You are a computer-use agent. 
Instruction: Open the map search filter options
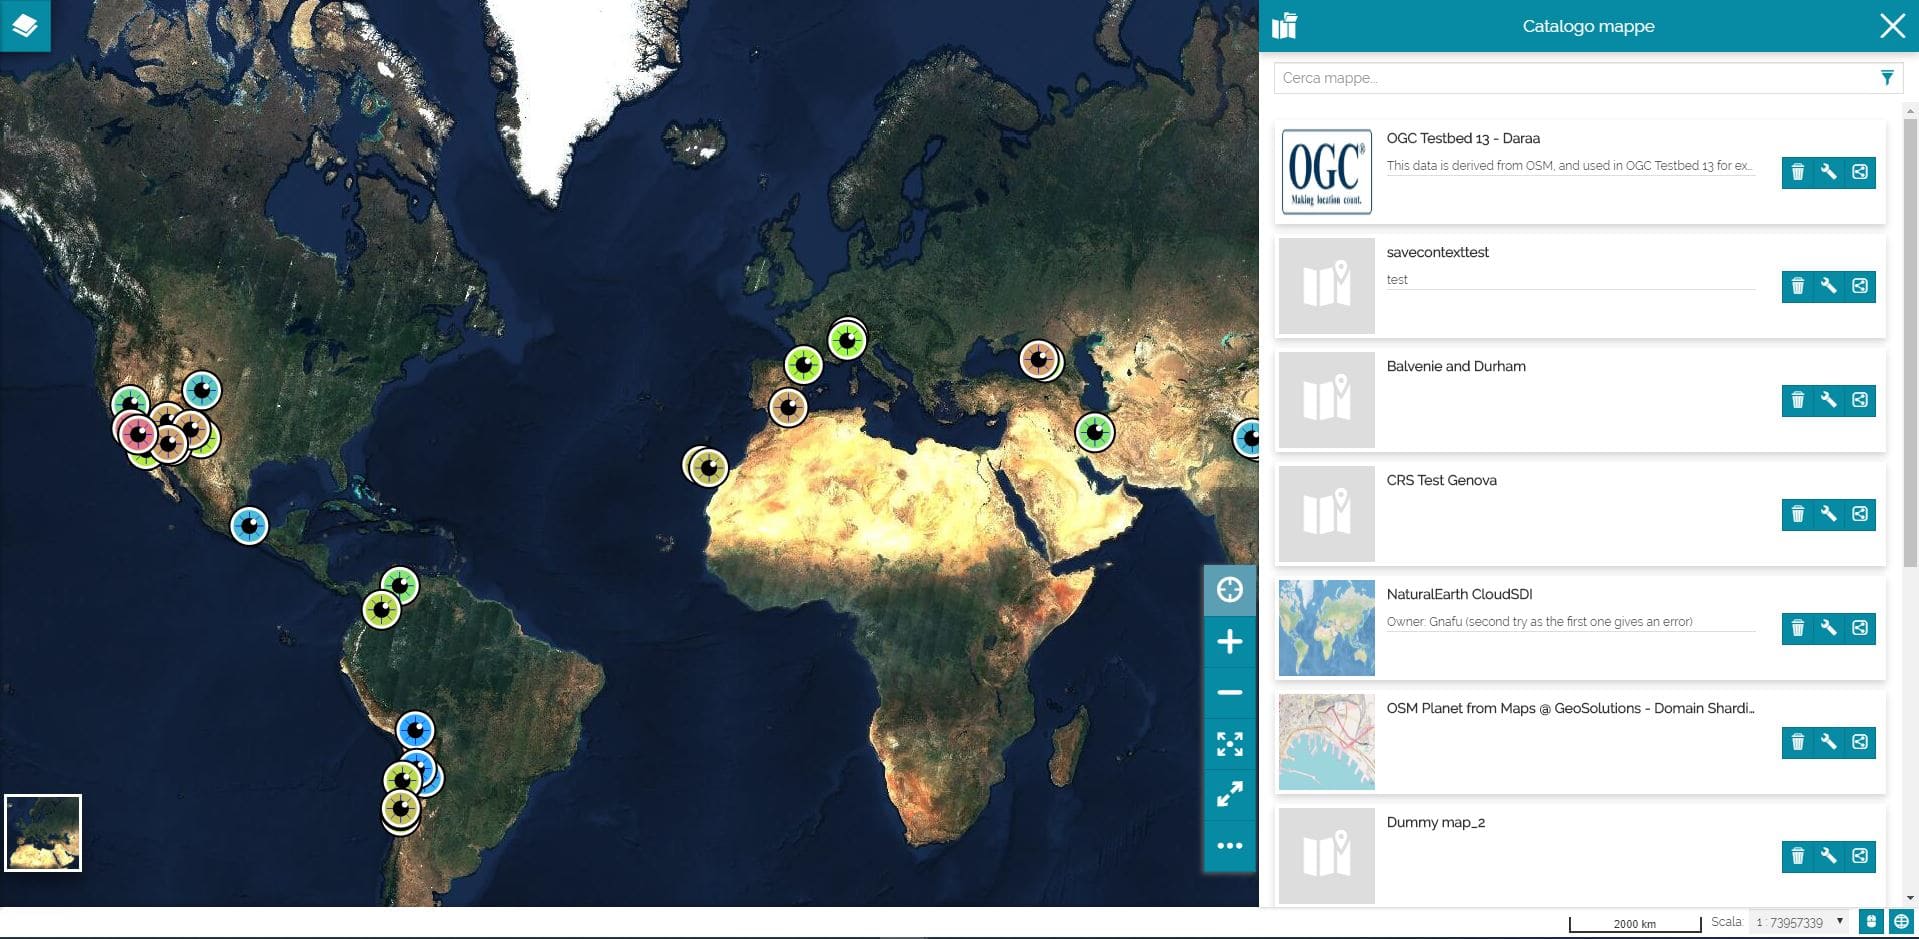click(1886, 78)
